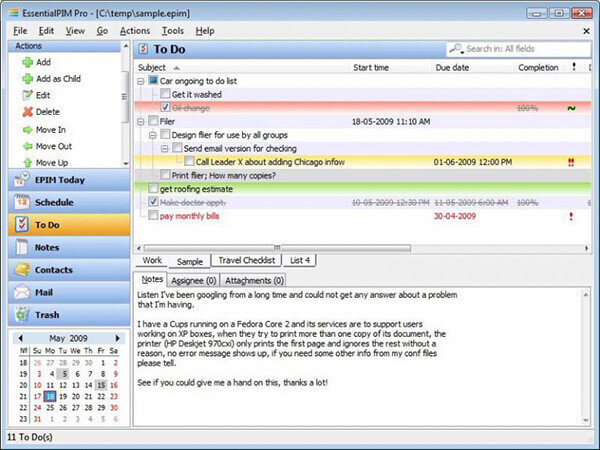This screenshot has width=600, height=450.
Task: Uncheck the 'Oil change' task checkbox
Action: coord(165,107)
